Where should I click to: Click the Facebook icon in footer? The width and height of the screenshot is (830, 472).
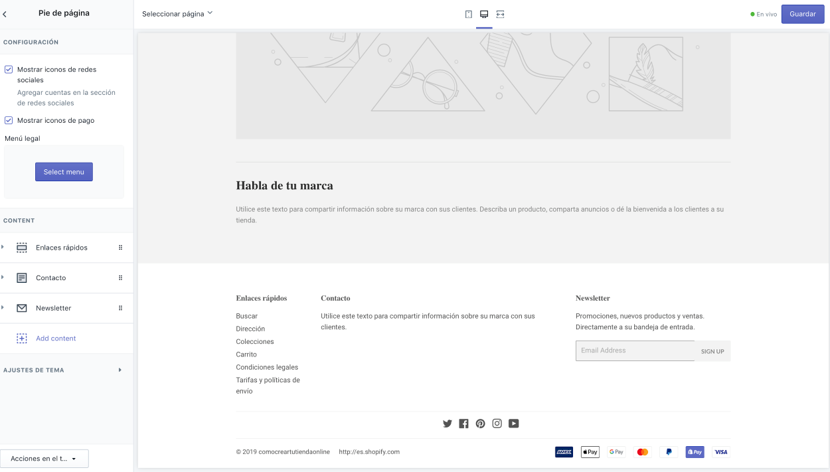[x=464, y=424]
